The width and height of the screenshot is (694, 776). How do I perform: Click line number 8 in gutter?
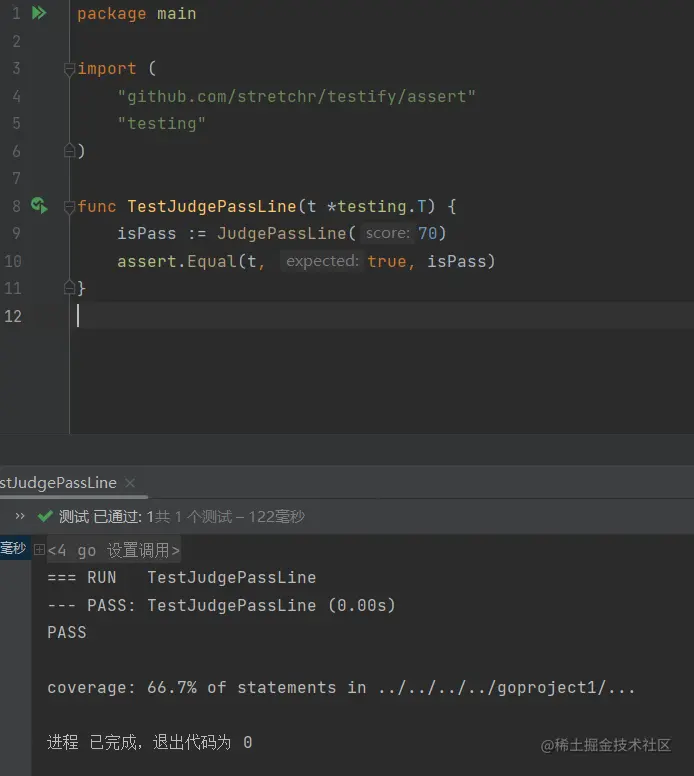click(16, 206)
